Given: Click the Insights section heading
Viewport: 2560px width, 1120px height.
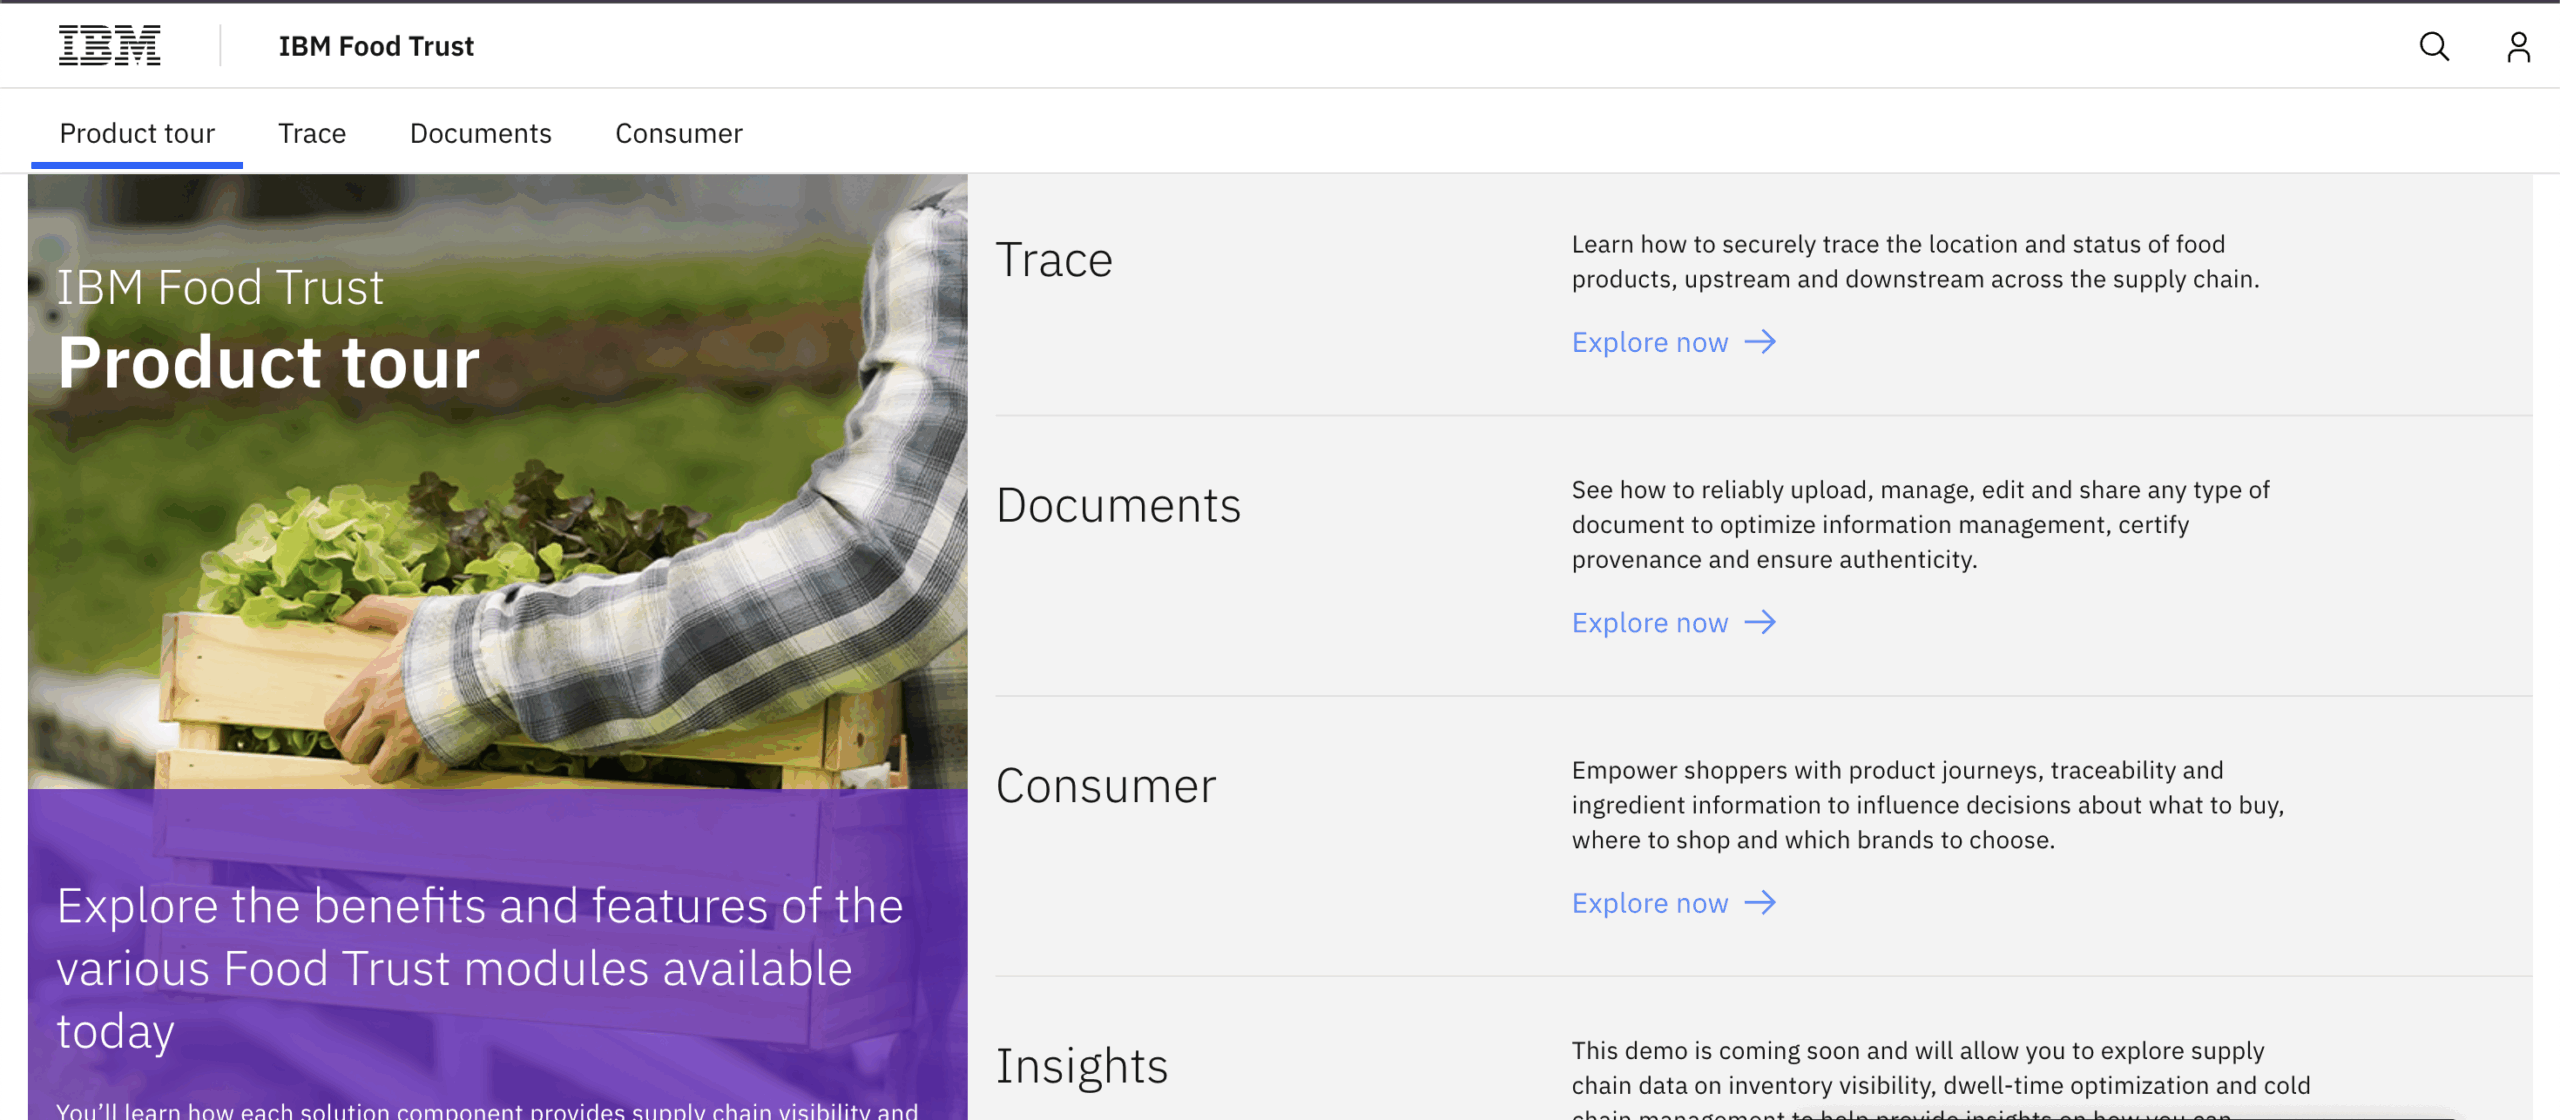Looking at the screenshot, I should 1082,1066.
